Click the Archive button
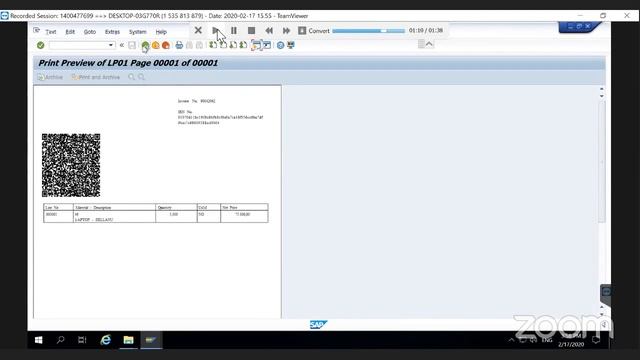 click(50, 77)
